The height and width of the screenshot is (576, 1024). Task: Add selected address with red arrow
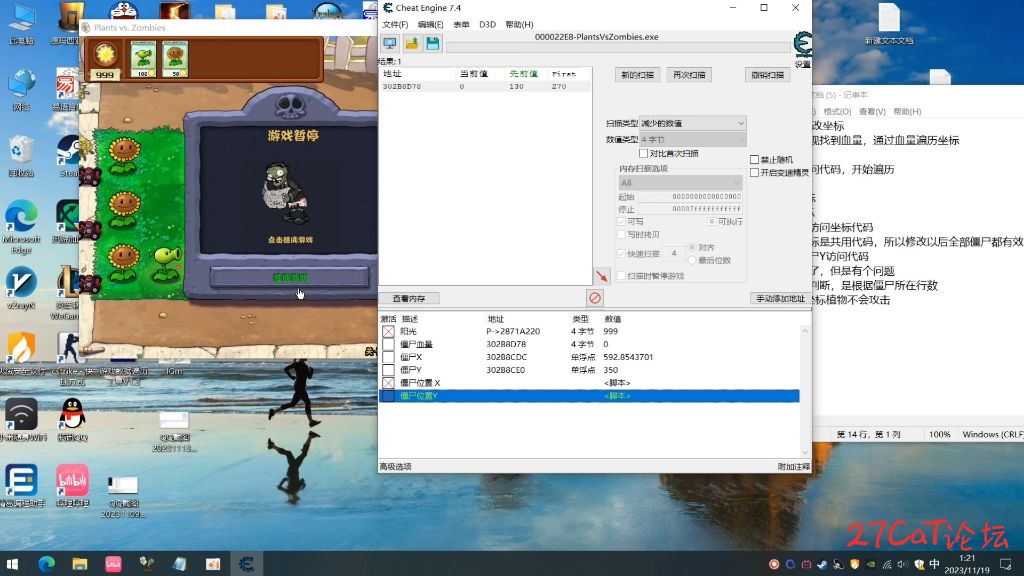coord(602,276)
